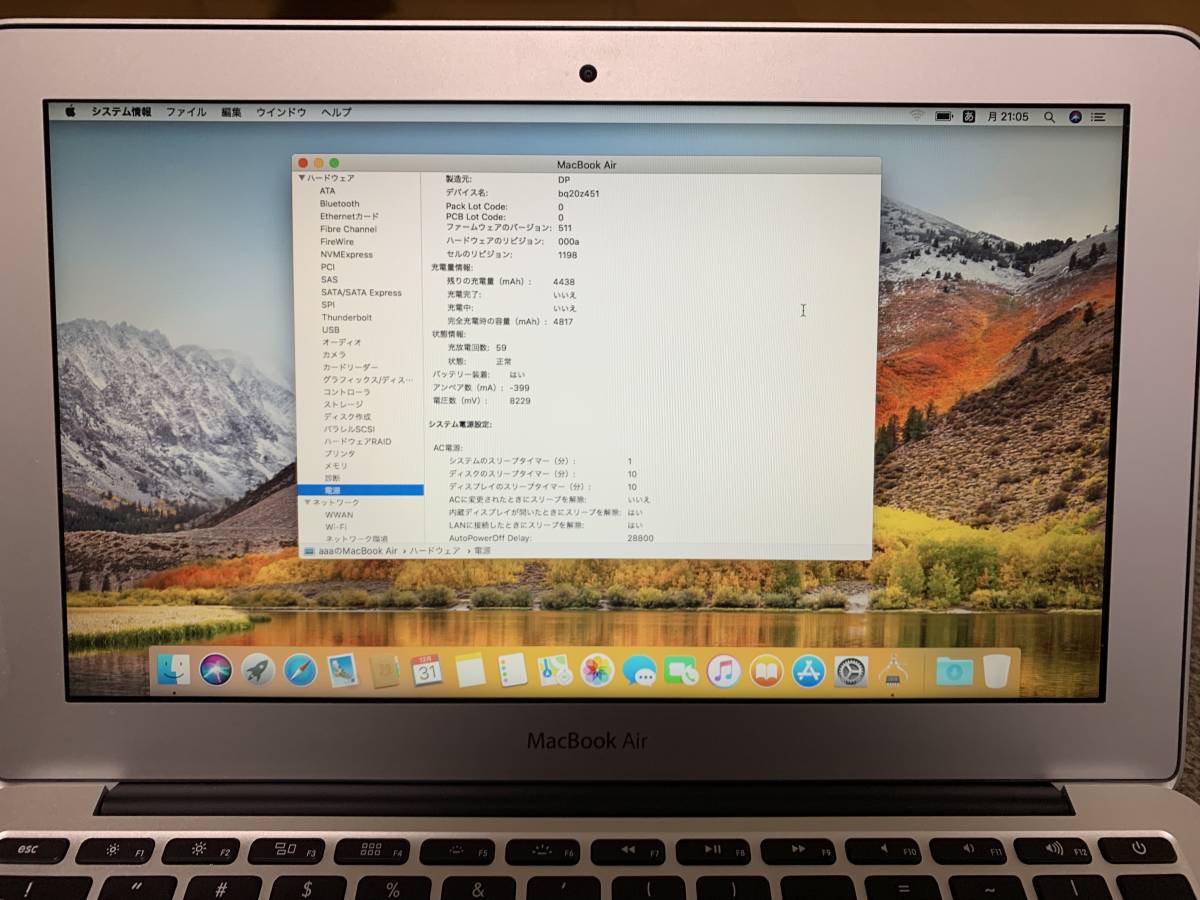Open the ウインドウ menu

click(x=281, y=113)
